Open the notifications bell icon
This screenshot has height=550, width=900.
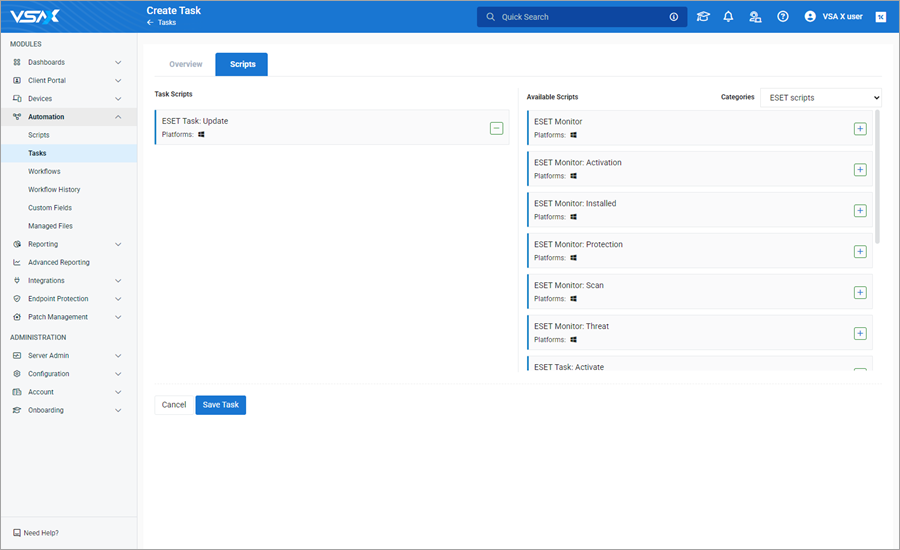click(x=728, y=17)
